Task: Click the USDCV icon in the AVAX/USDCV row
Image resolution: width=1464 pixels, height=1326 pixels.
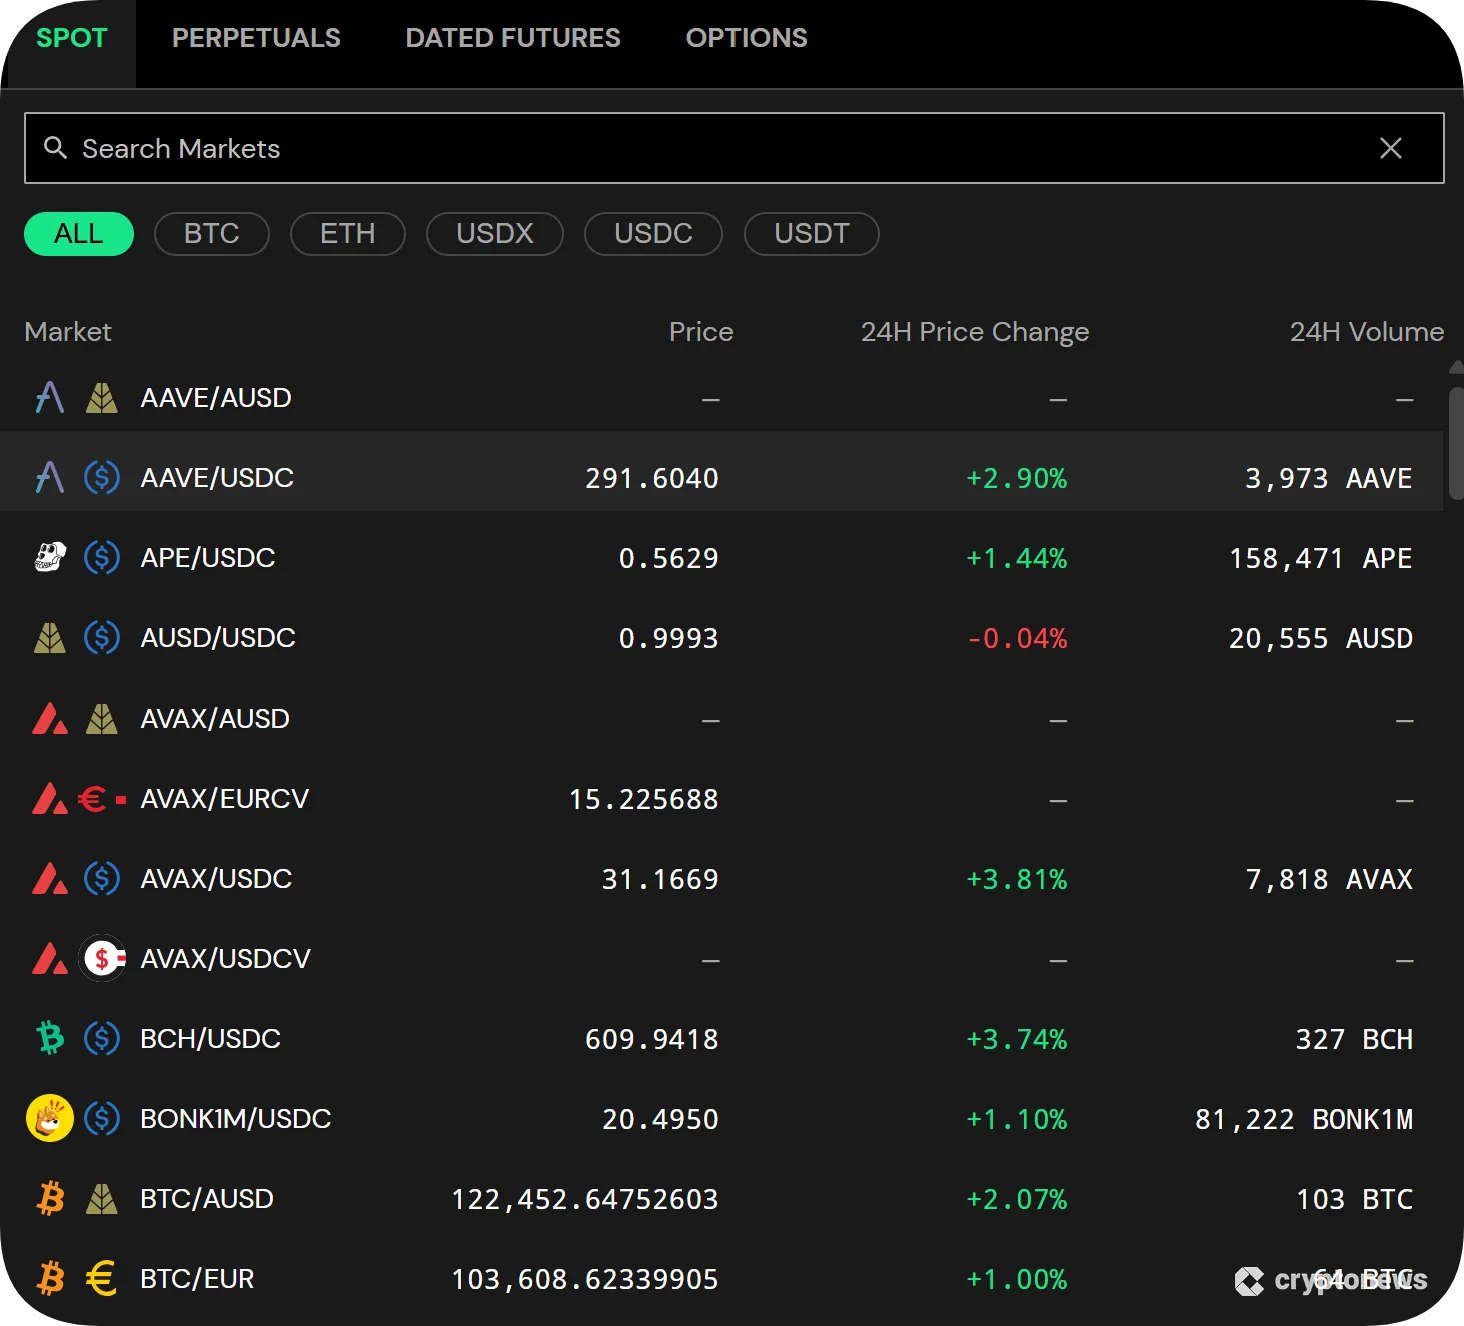Action: point(102,958)
